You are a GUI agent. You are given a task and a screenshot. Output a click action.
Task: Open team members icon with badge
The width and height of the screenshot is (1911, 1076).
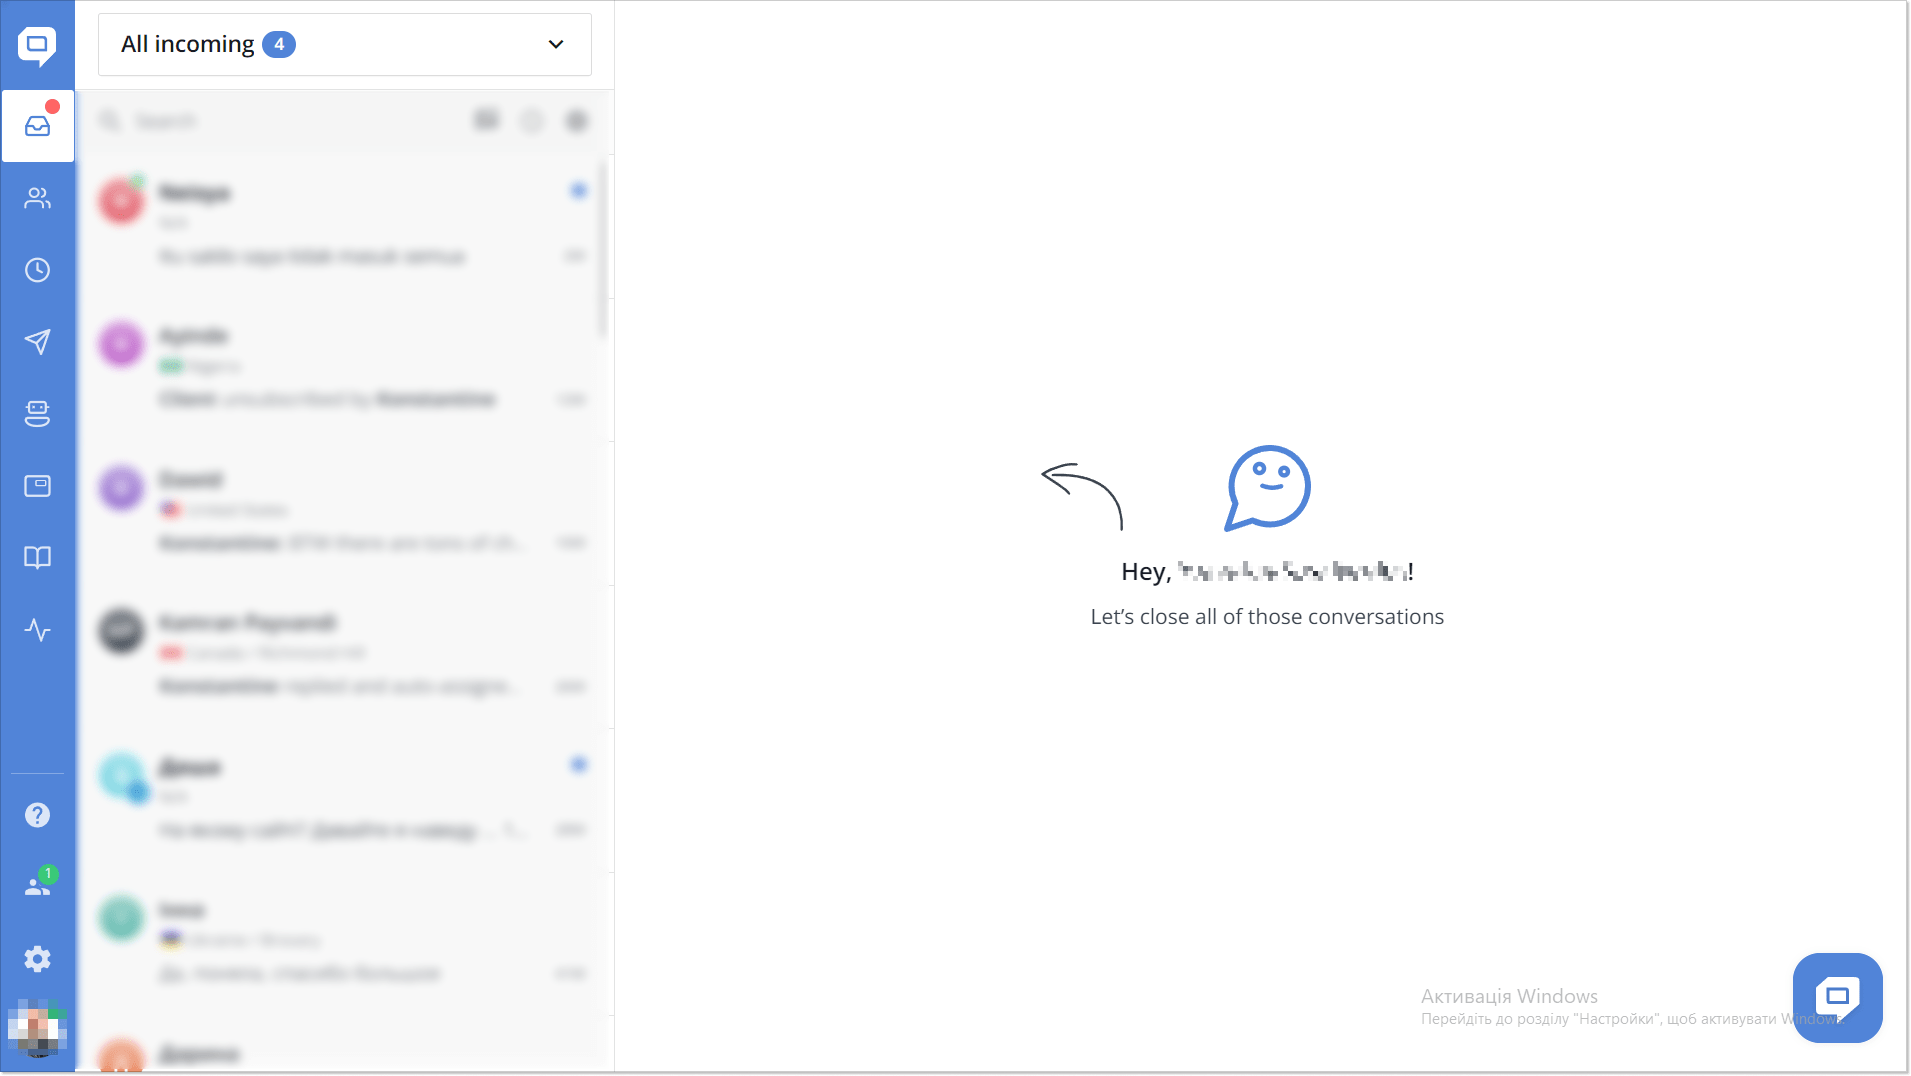click(40, 883)
